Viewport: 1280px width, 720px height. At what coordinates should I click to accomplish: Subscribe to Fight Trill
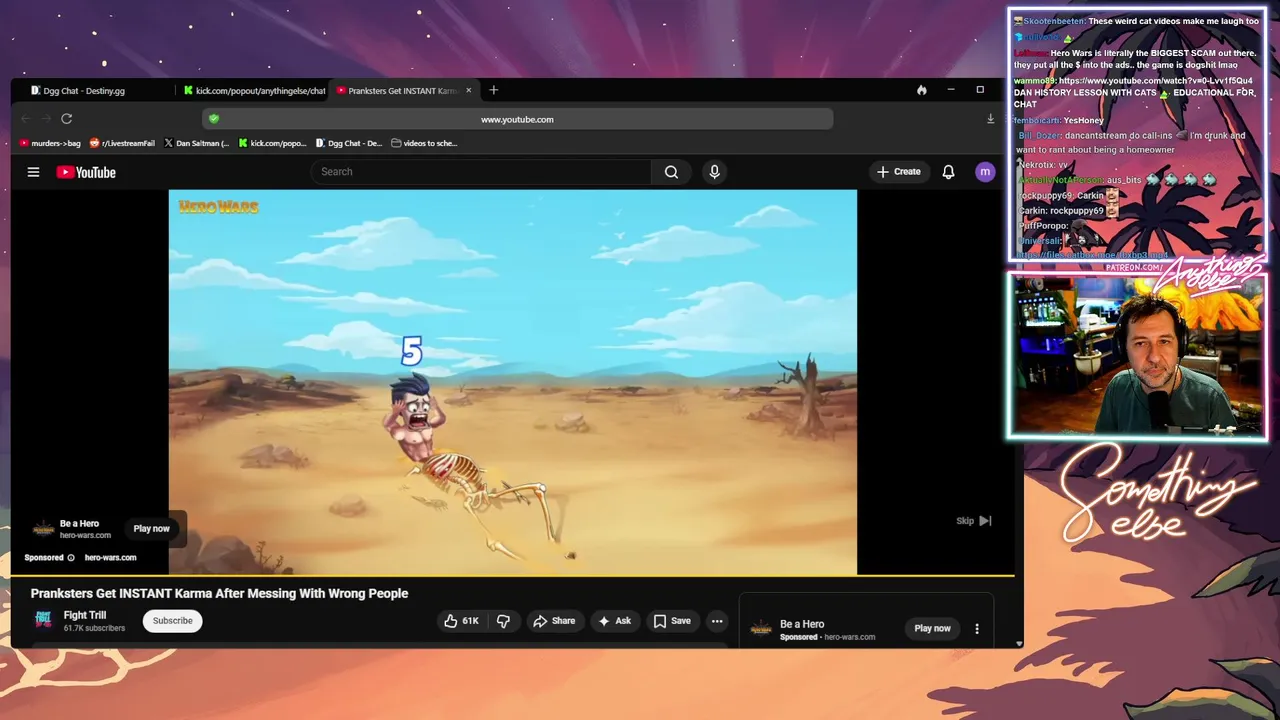pos(172,621)
